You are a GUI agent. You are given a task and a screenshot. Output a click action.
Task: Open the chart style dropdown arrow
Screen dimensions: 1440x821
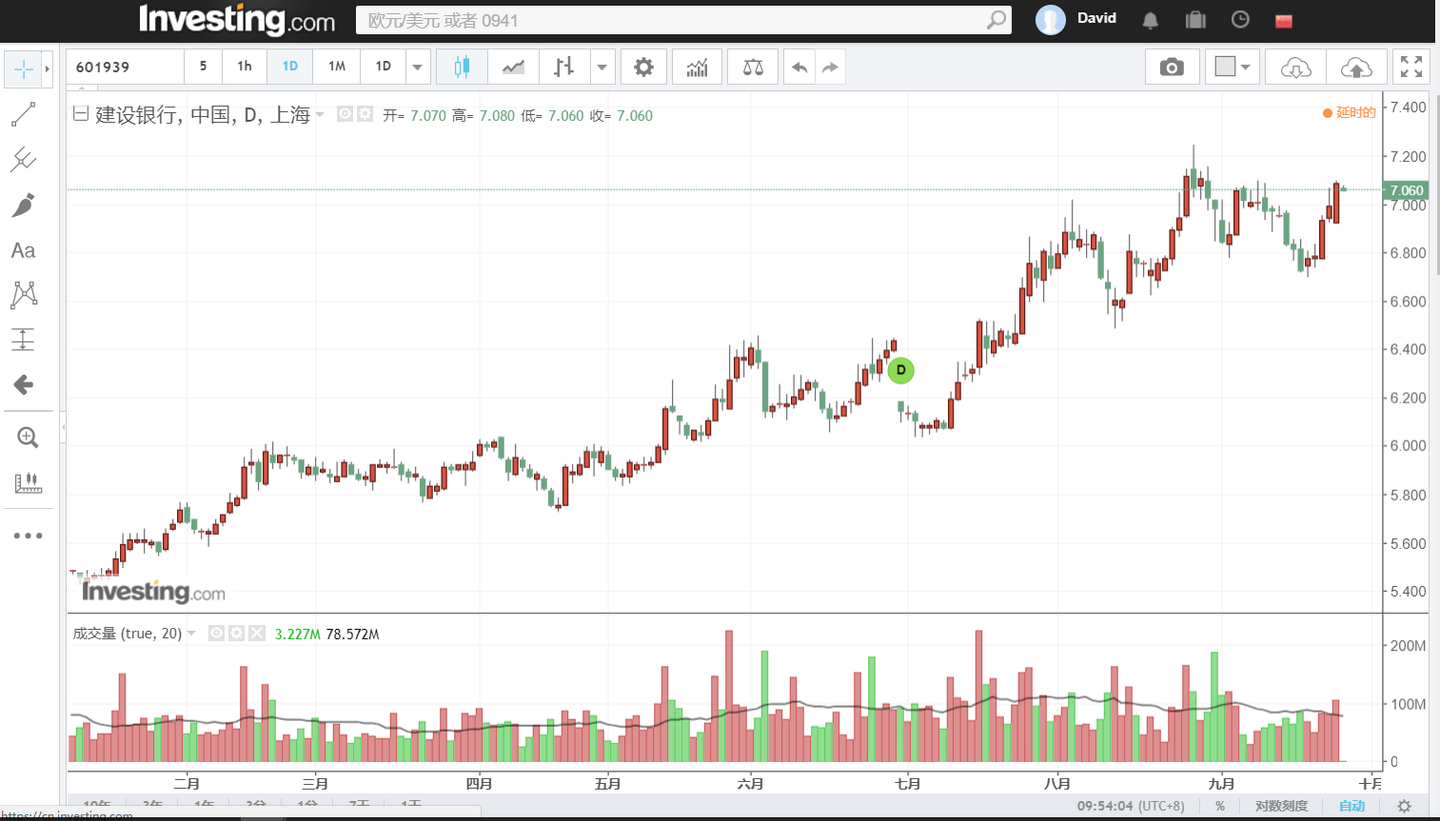[x=601, y=66]
